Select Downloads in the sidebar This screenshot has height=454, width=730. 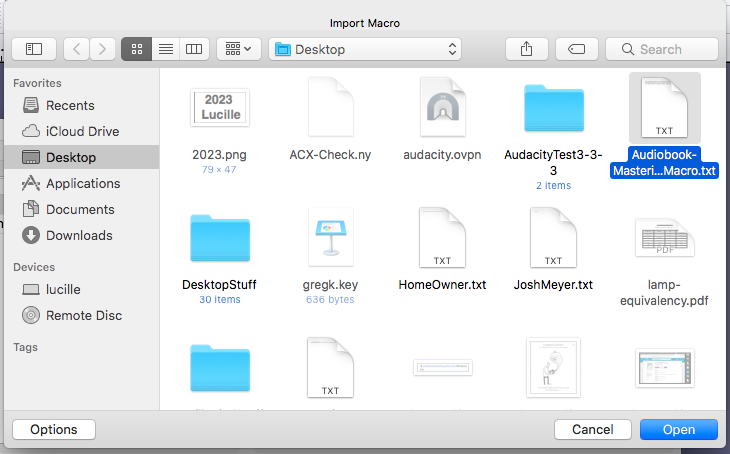[79, 235]
